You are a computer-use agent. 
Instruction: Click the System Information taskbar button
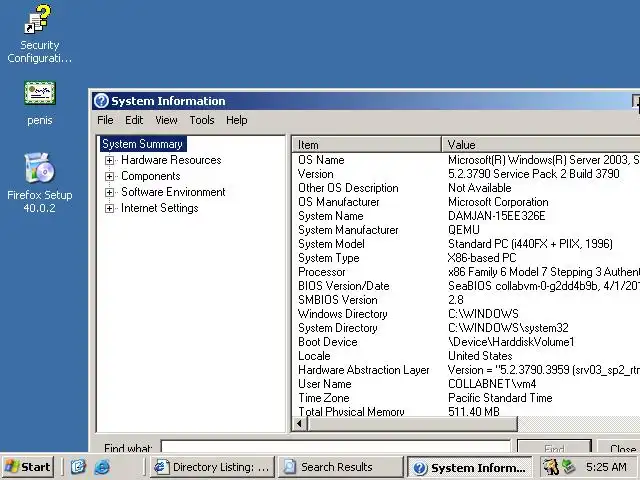click(469, 467)
